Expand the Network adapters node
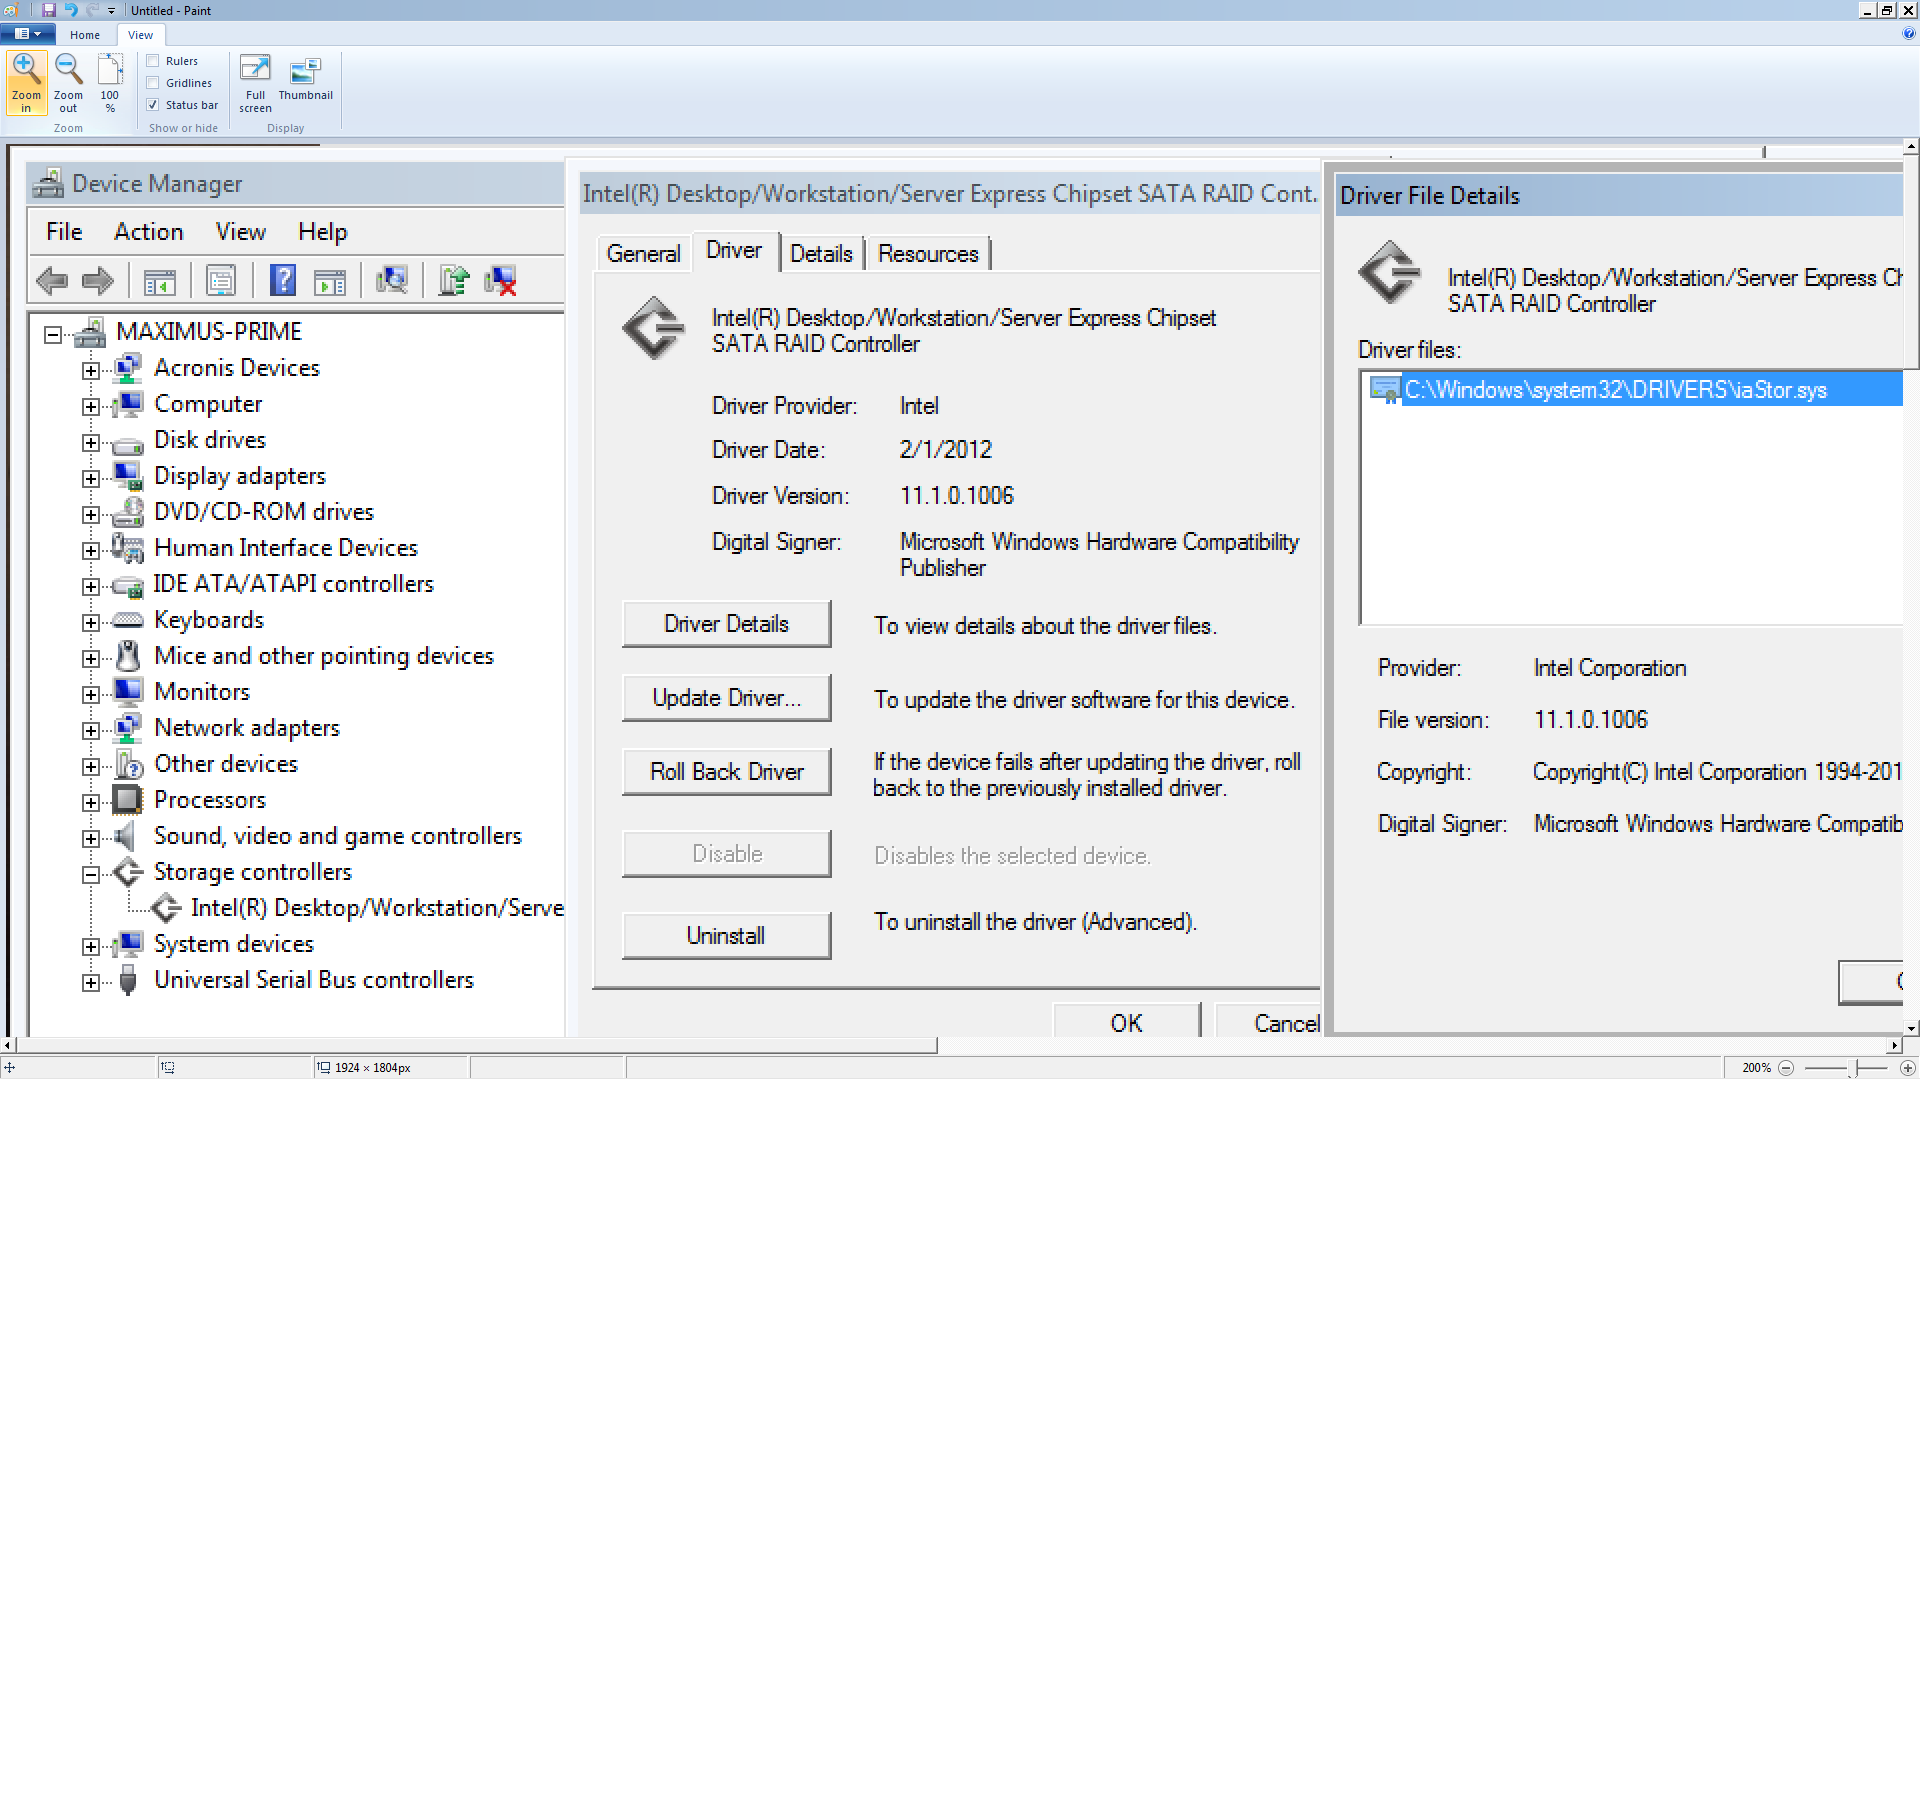The width and height of the screenshot is (1924, 1804). 91,731
